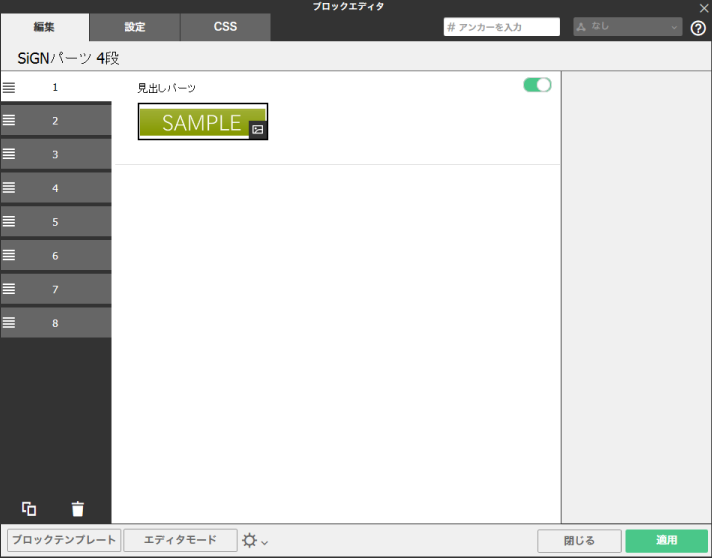Viewport: 712px width, 558px height.
Task: Open the なし dropdown
Action: click(628, 27)
